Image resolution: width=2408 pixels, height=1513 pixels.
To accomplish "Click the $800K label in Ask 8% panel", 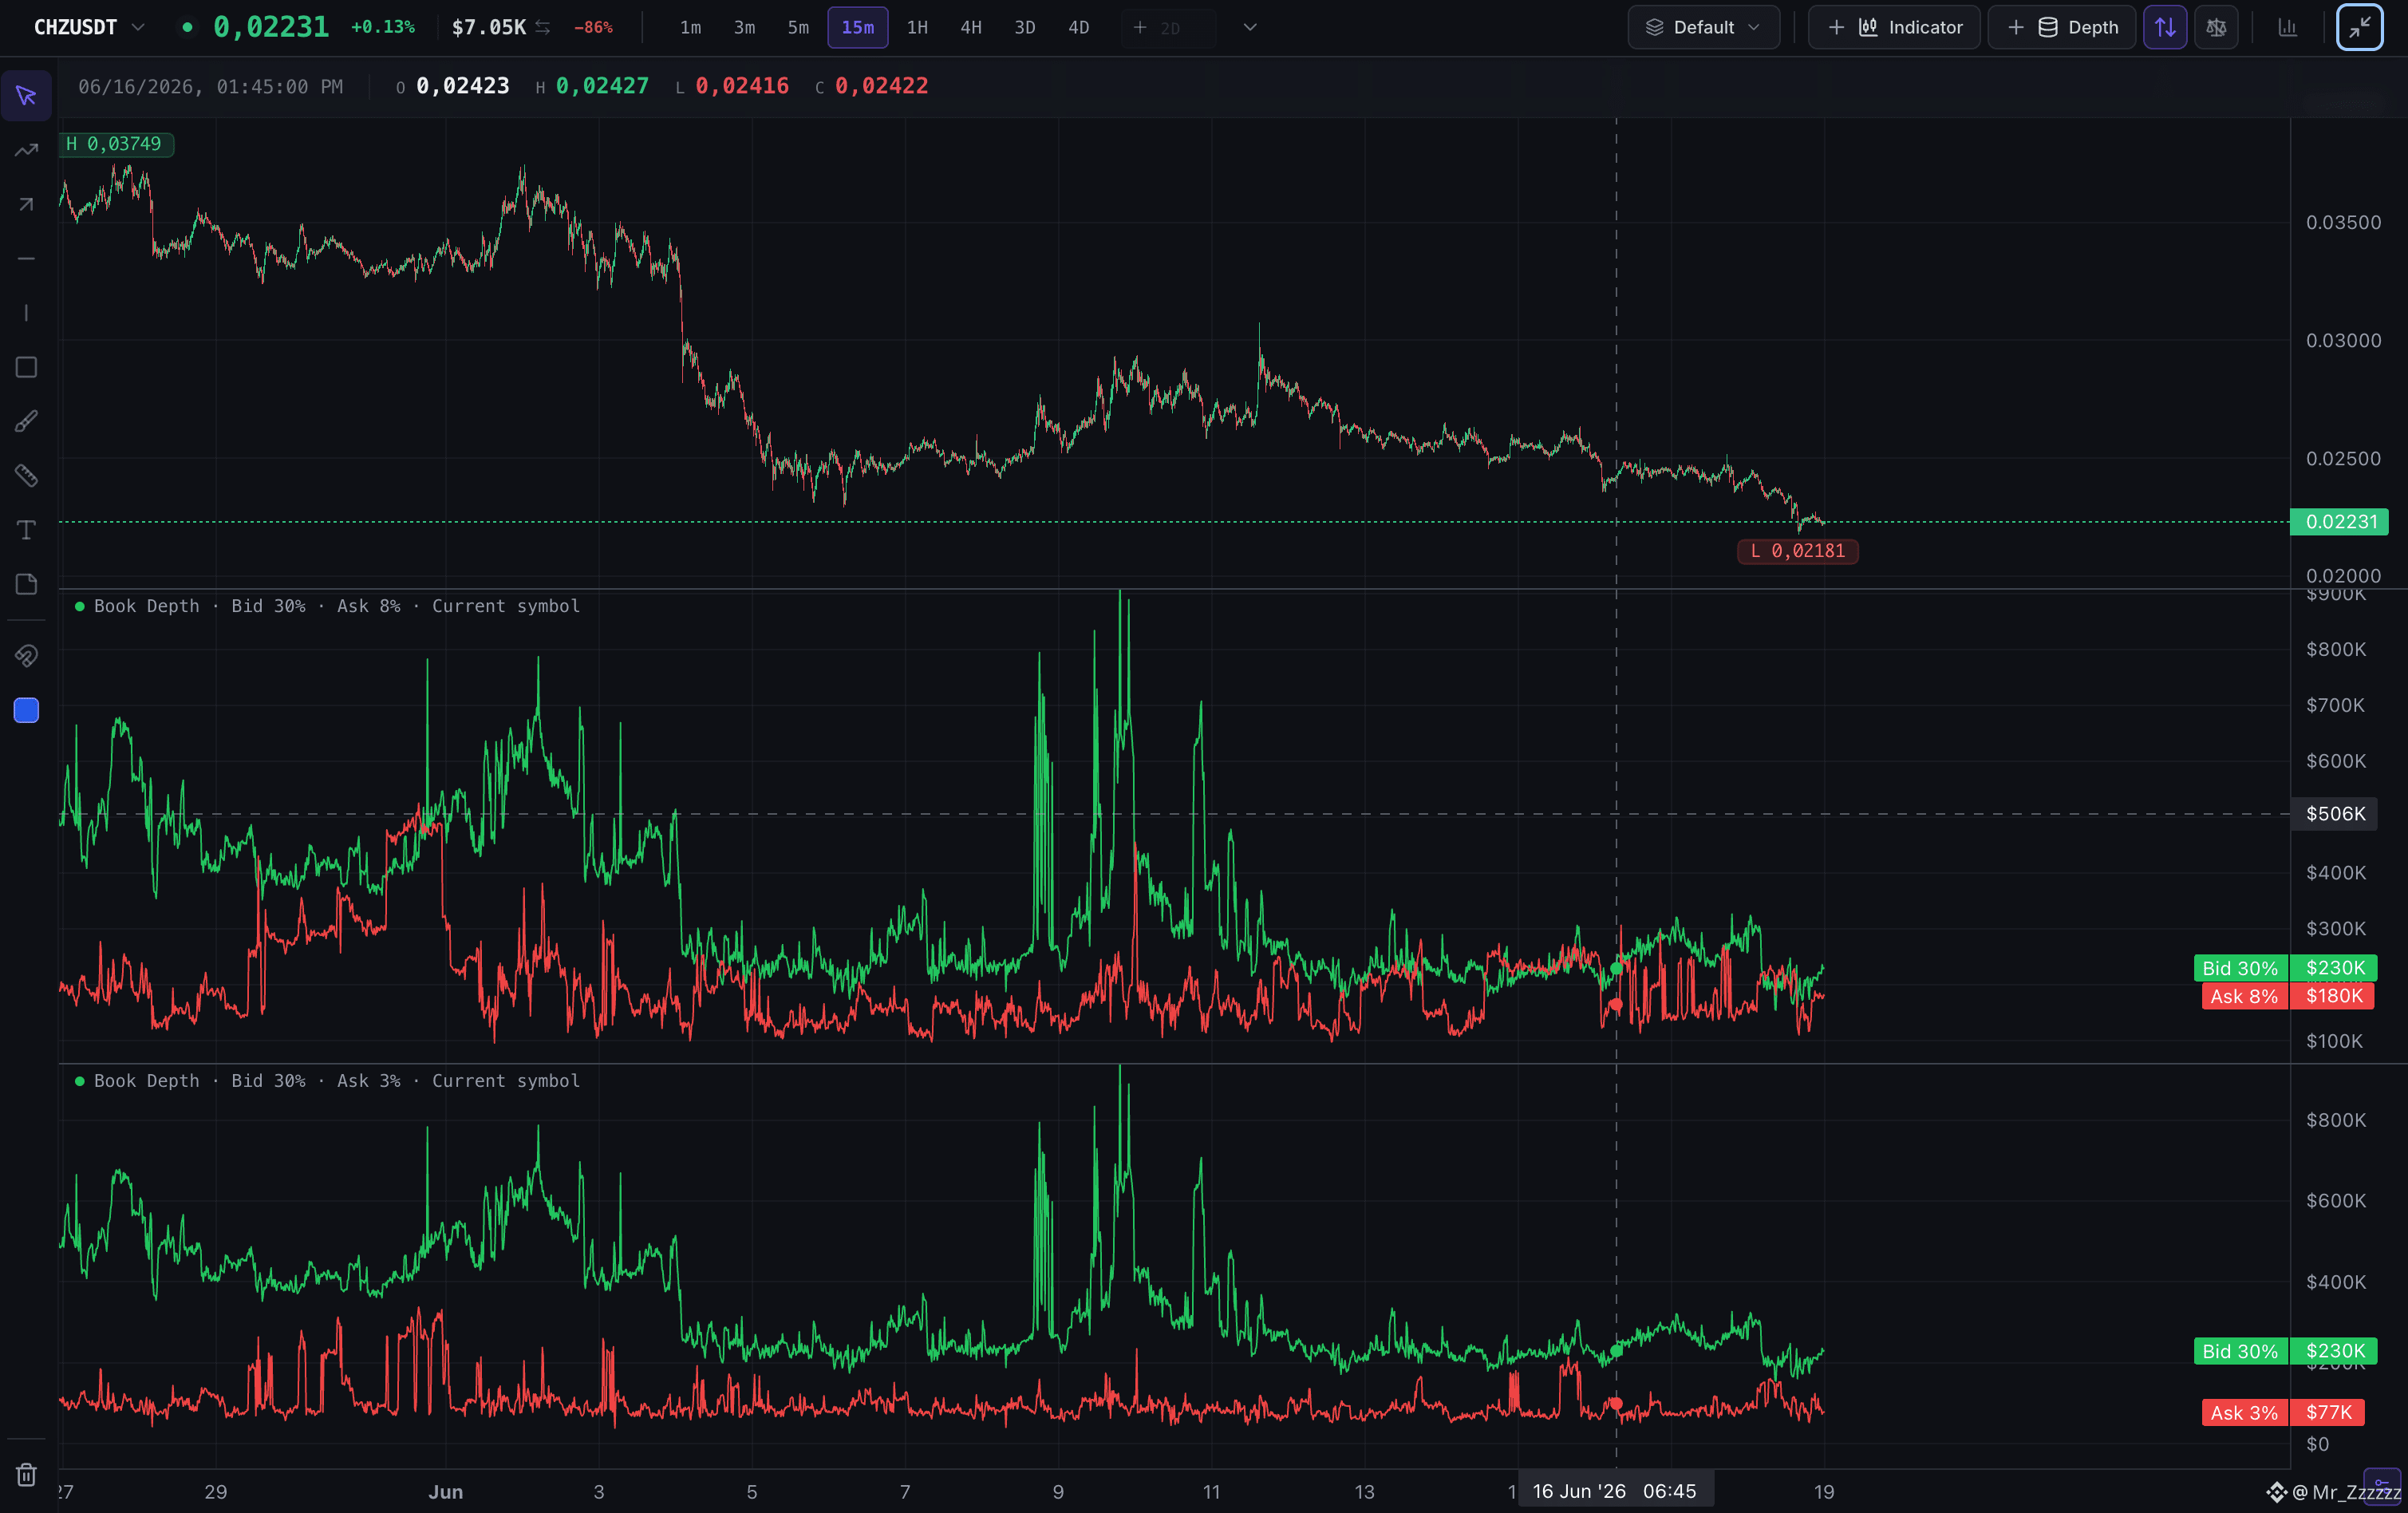I will click(x=2336, y=649).
